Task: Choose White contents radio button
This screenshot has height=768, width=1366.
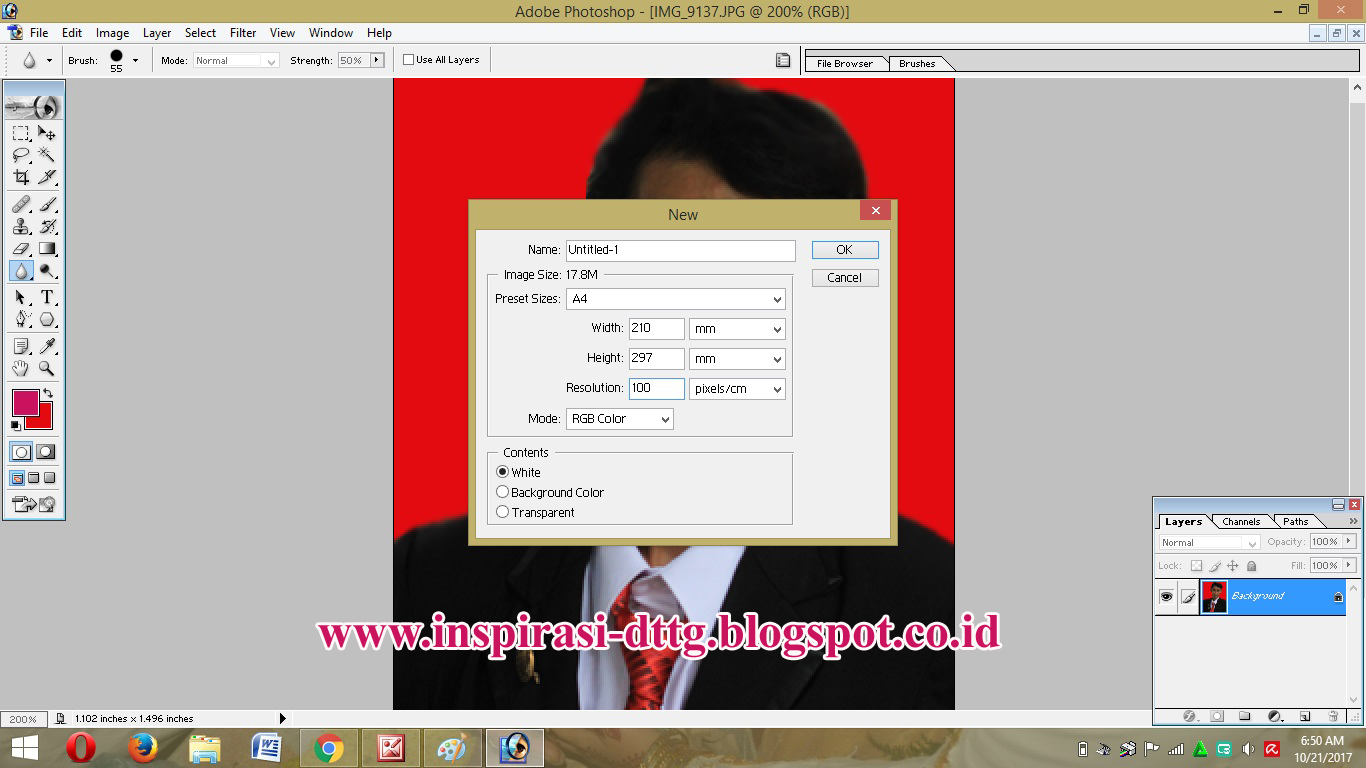Action: point(503,472)
